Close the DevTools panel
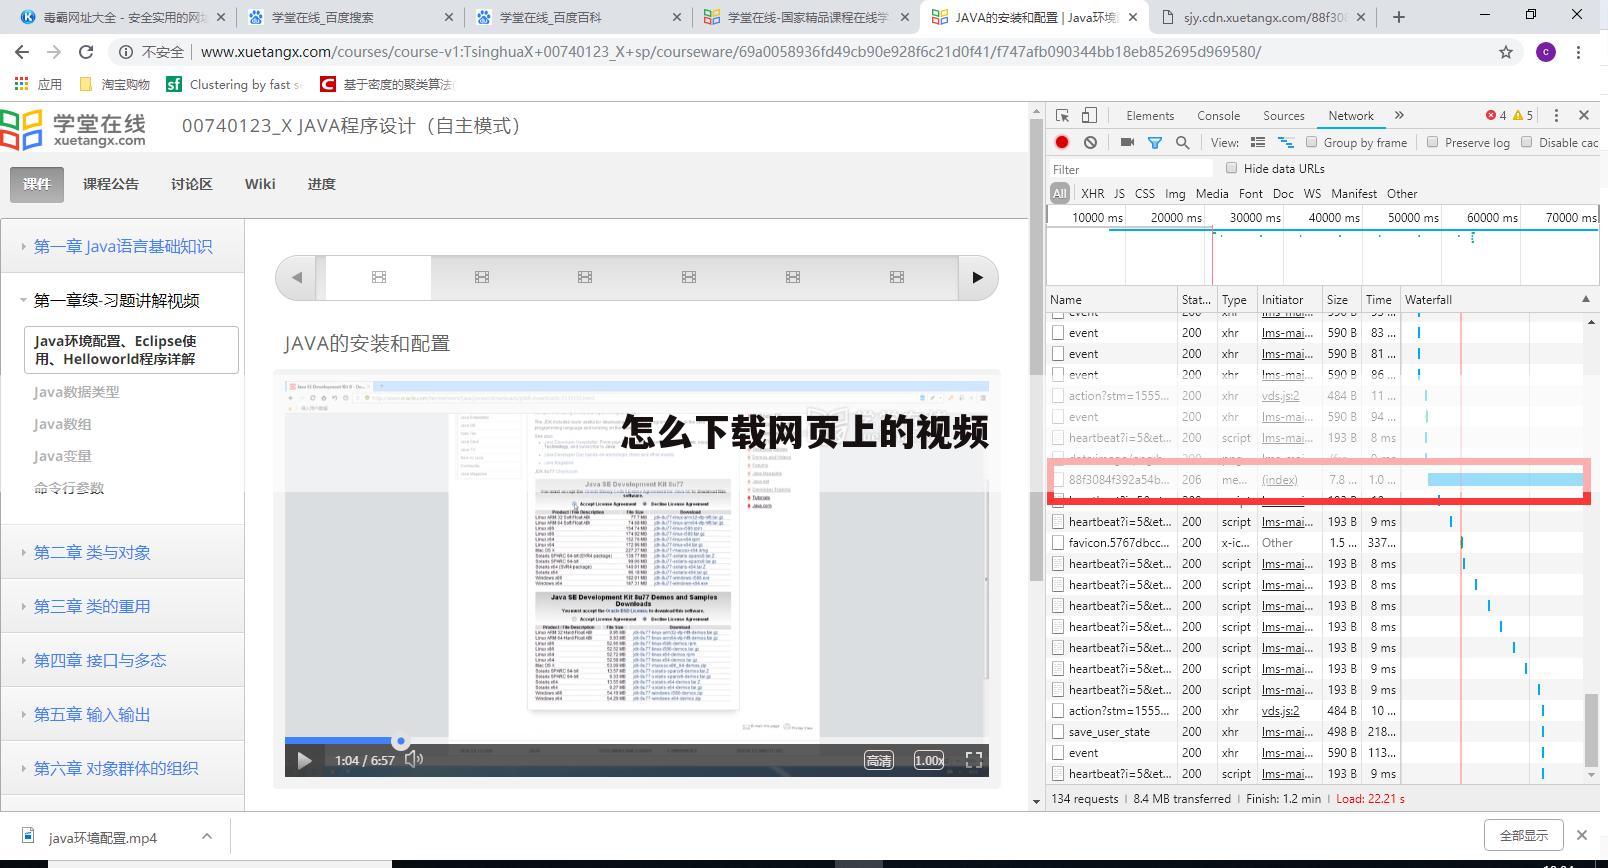Screen dimensions: 1608x868 point(1583,115)
